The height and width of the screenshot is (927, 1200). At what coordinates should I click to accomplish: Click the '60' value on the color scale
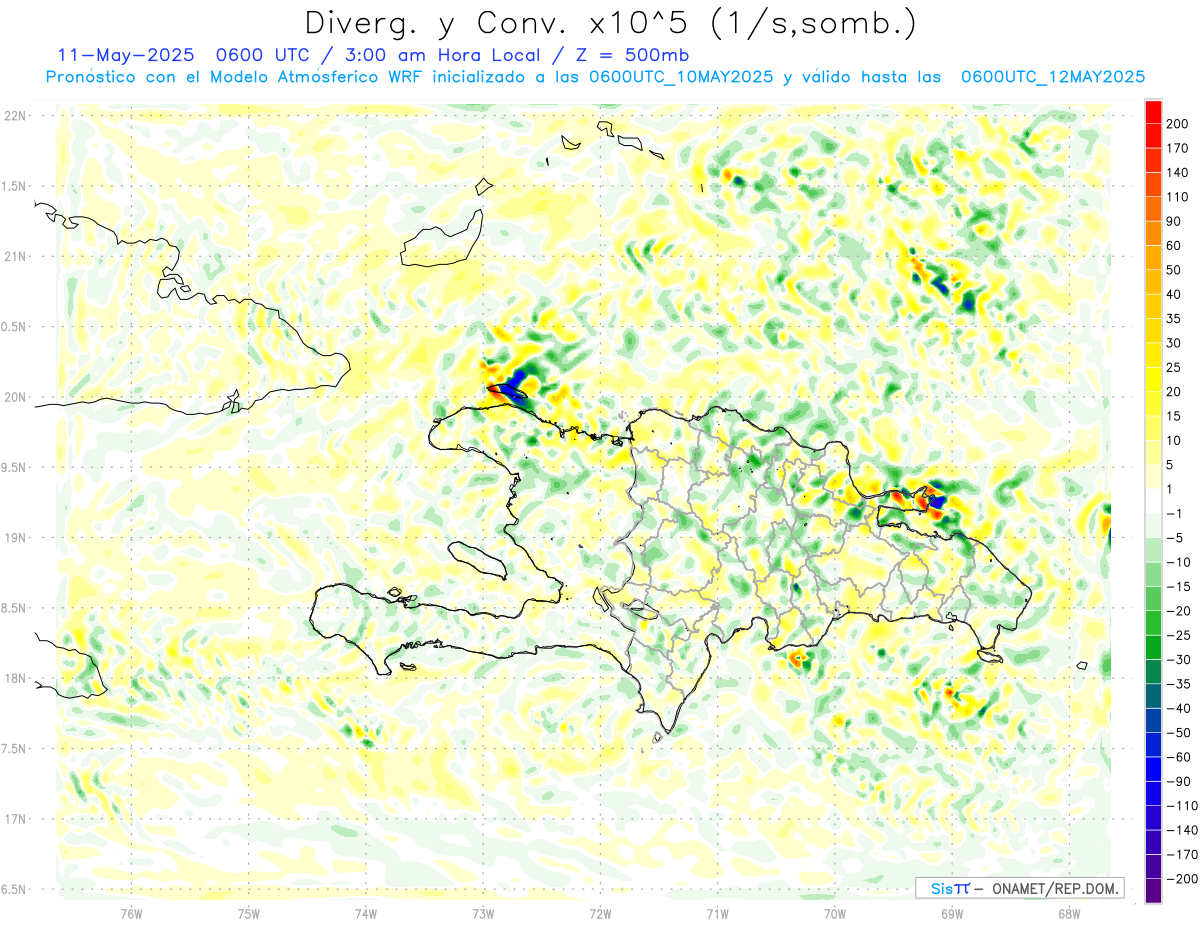(1174, 246)
